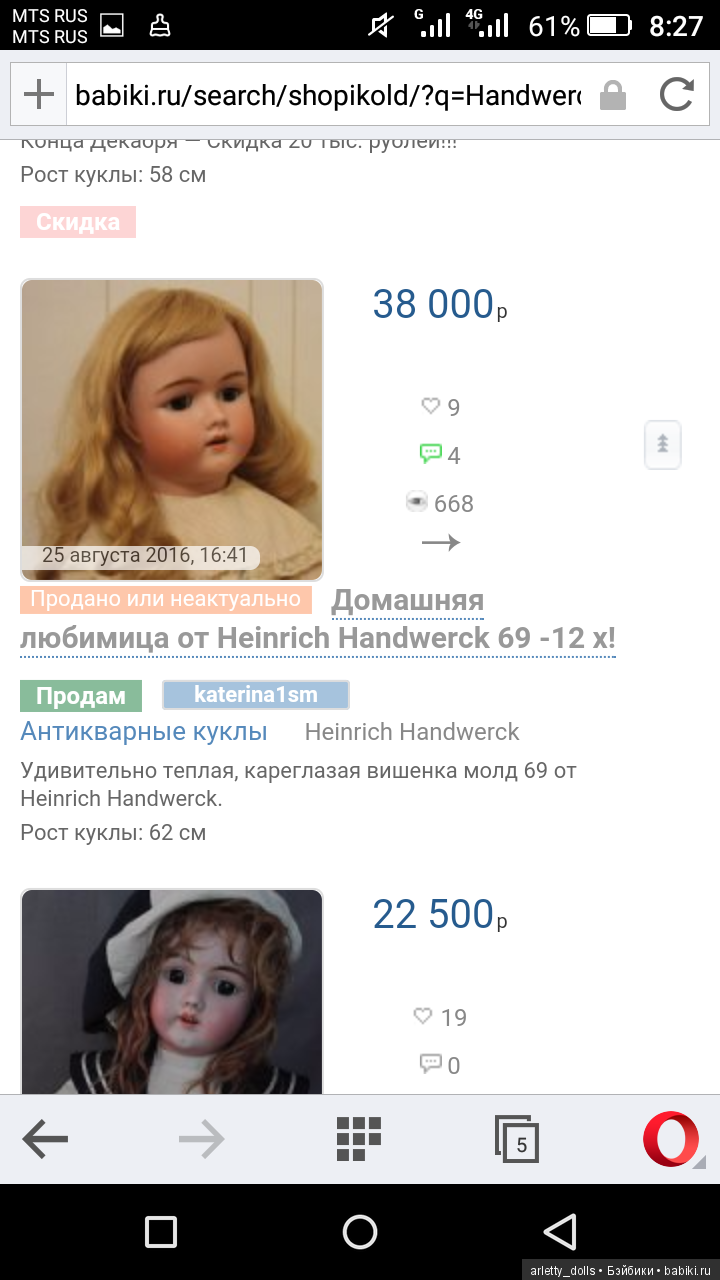Open a new tab with the plus icon

(38, 96)
